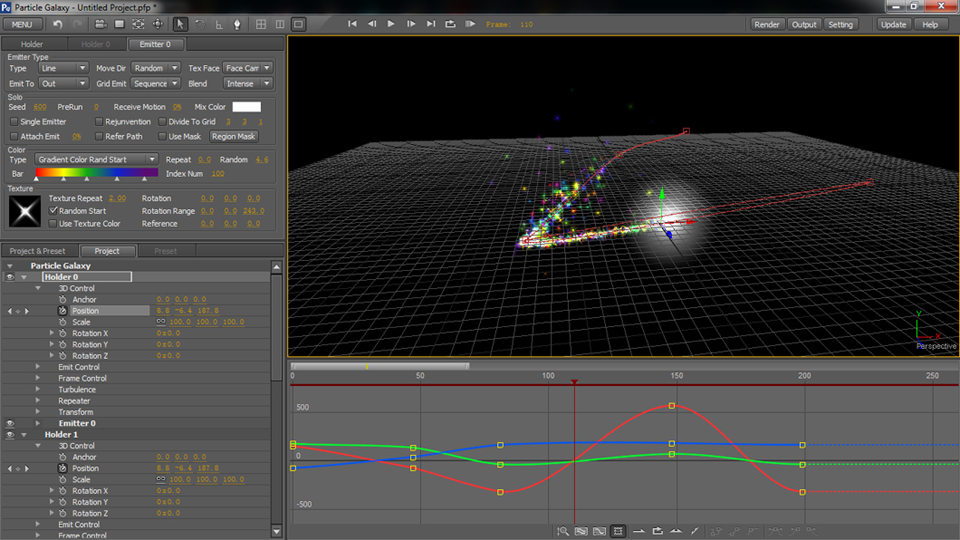Select the pen tool icon

pyautogui.click(x=238, y=24)
